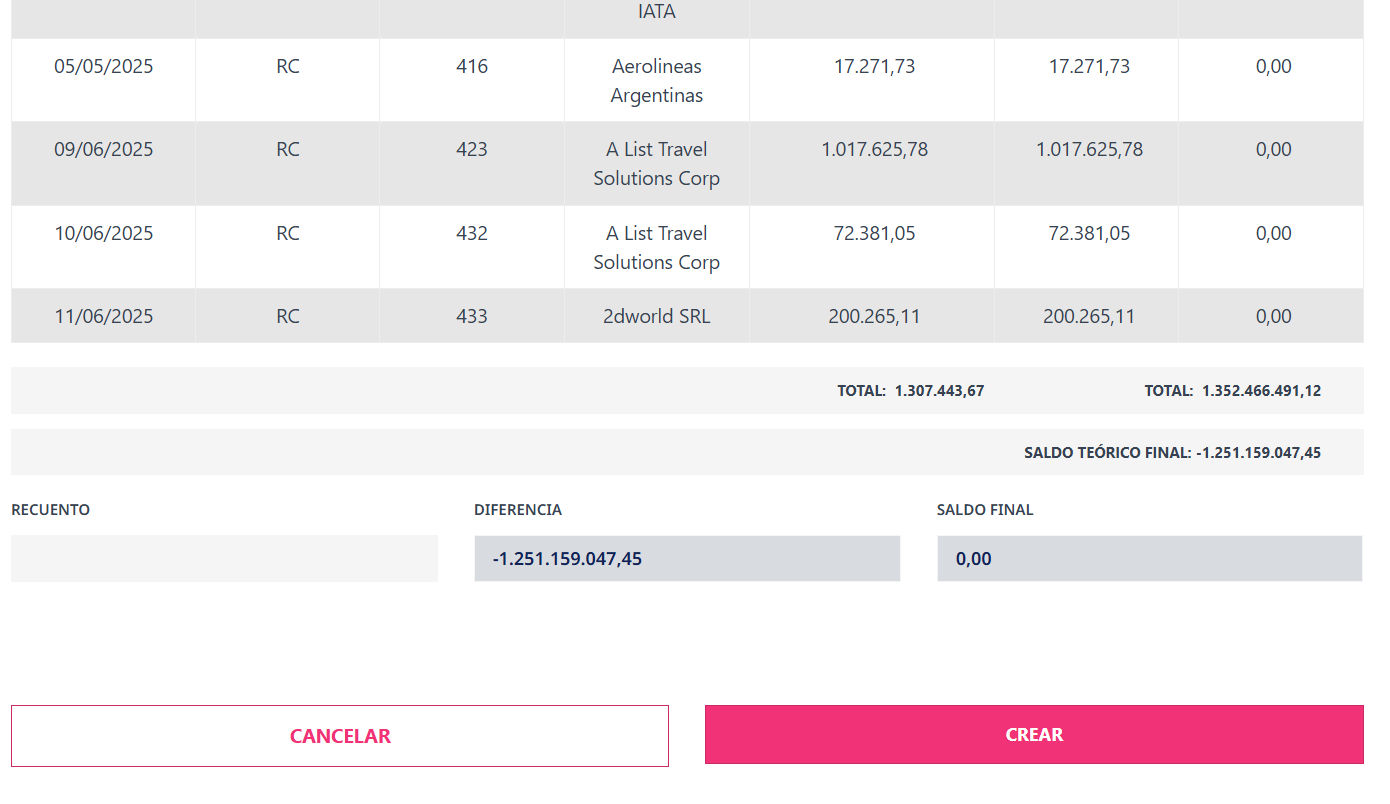Click the TOTAL 1.307.443,67 label

point(911,391)
